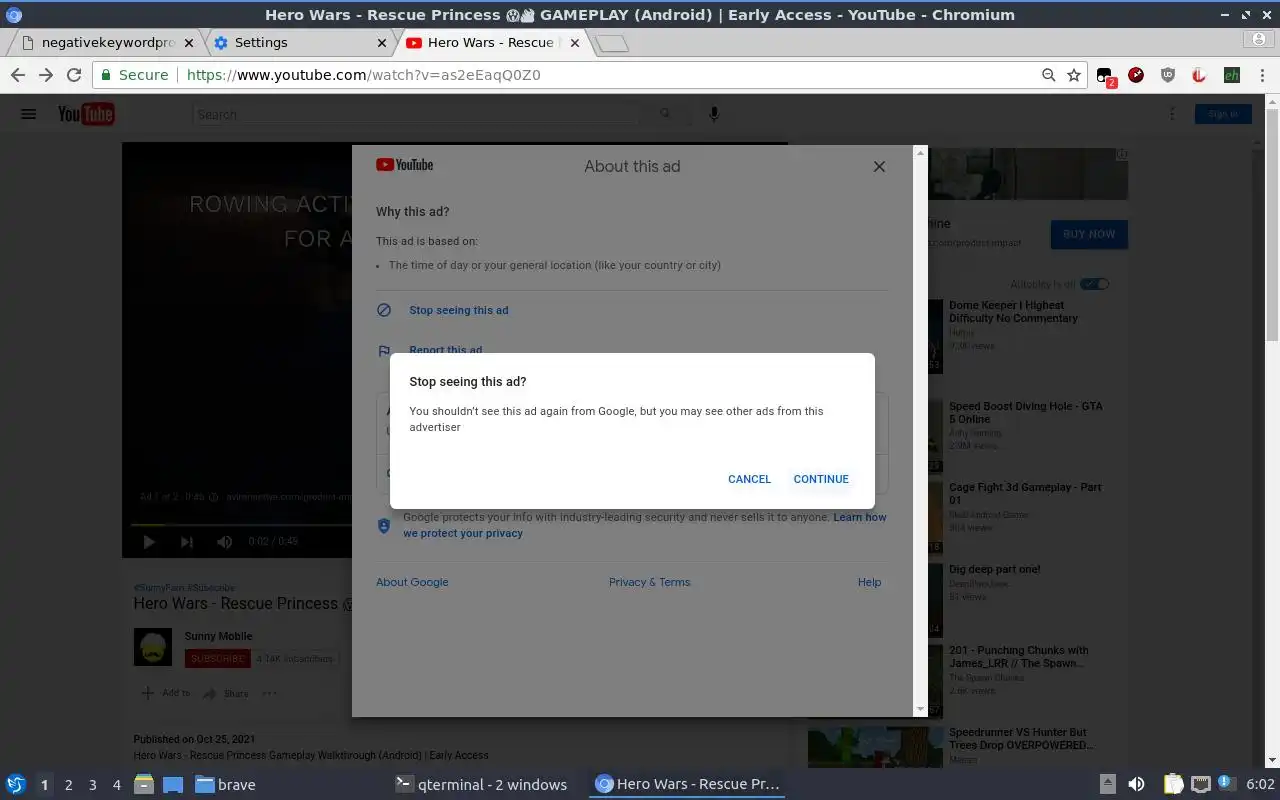Image resolution: width=1280 pixels, height=800 pixels.
Task: Open a new browser tab
Action: coord(611,43)
